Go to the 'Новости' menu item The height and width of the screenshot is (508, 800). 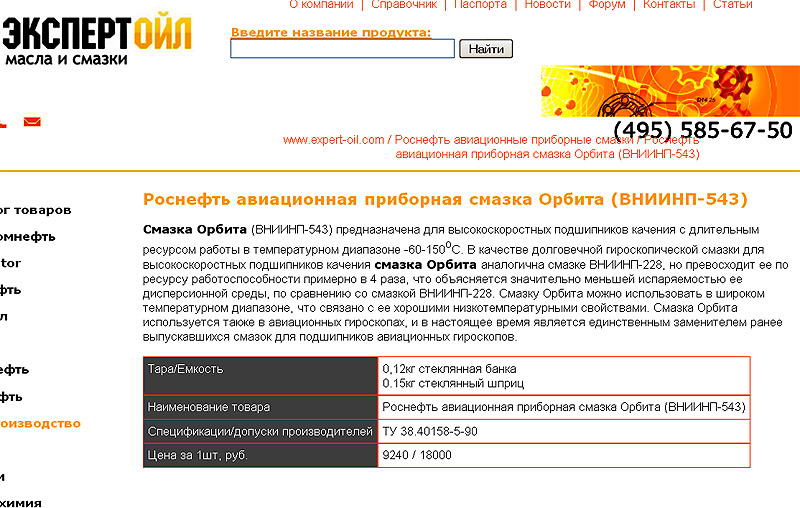point(547,5)
